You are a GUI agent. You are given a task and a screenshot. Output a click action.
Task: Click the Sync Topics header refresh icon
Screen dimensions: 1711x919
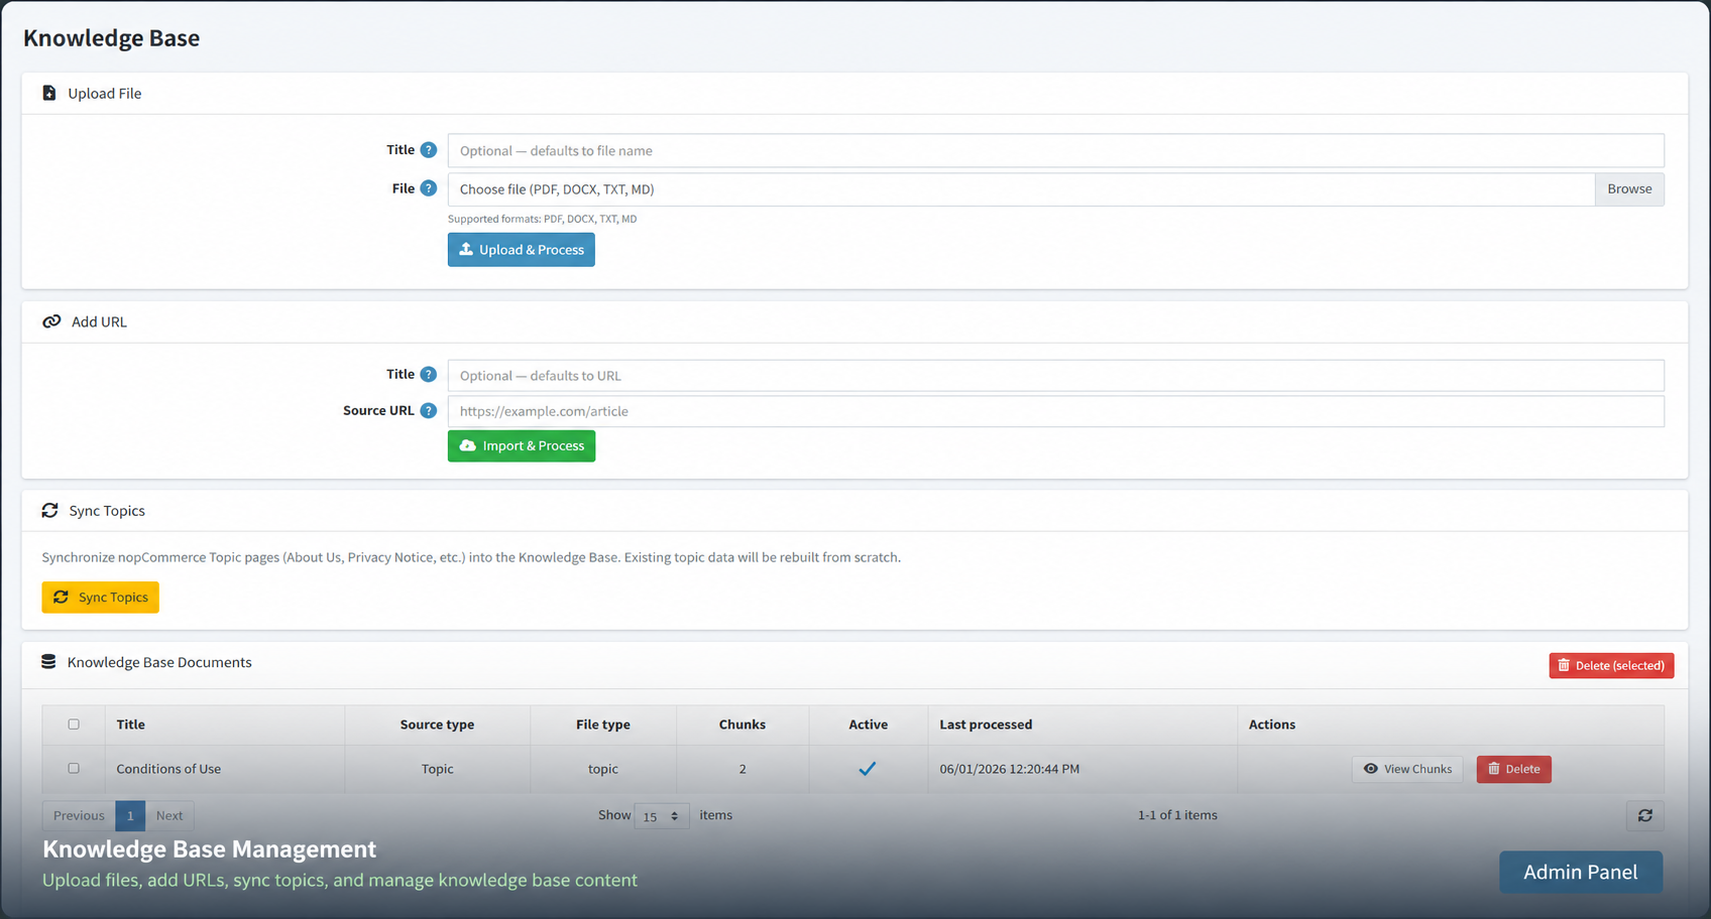click(50, 510)
